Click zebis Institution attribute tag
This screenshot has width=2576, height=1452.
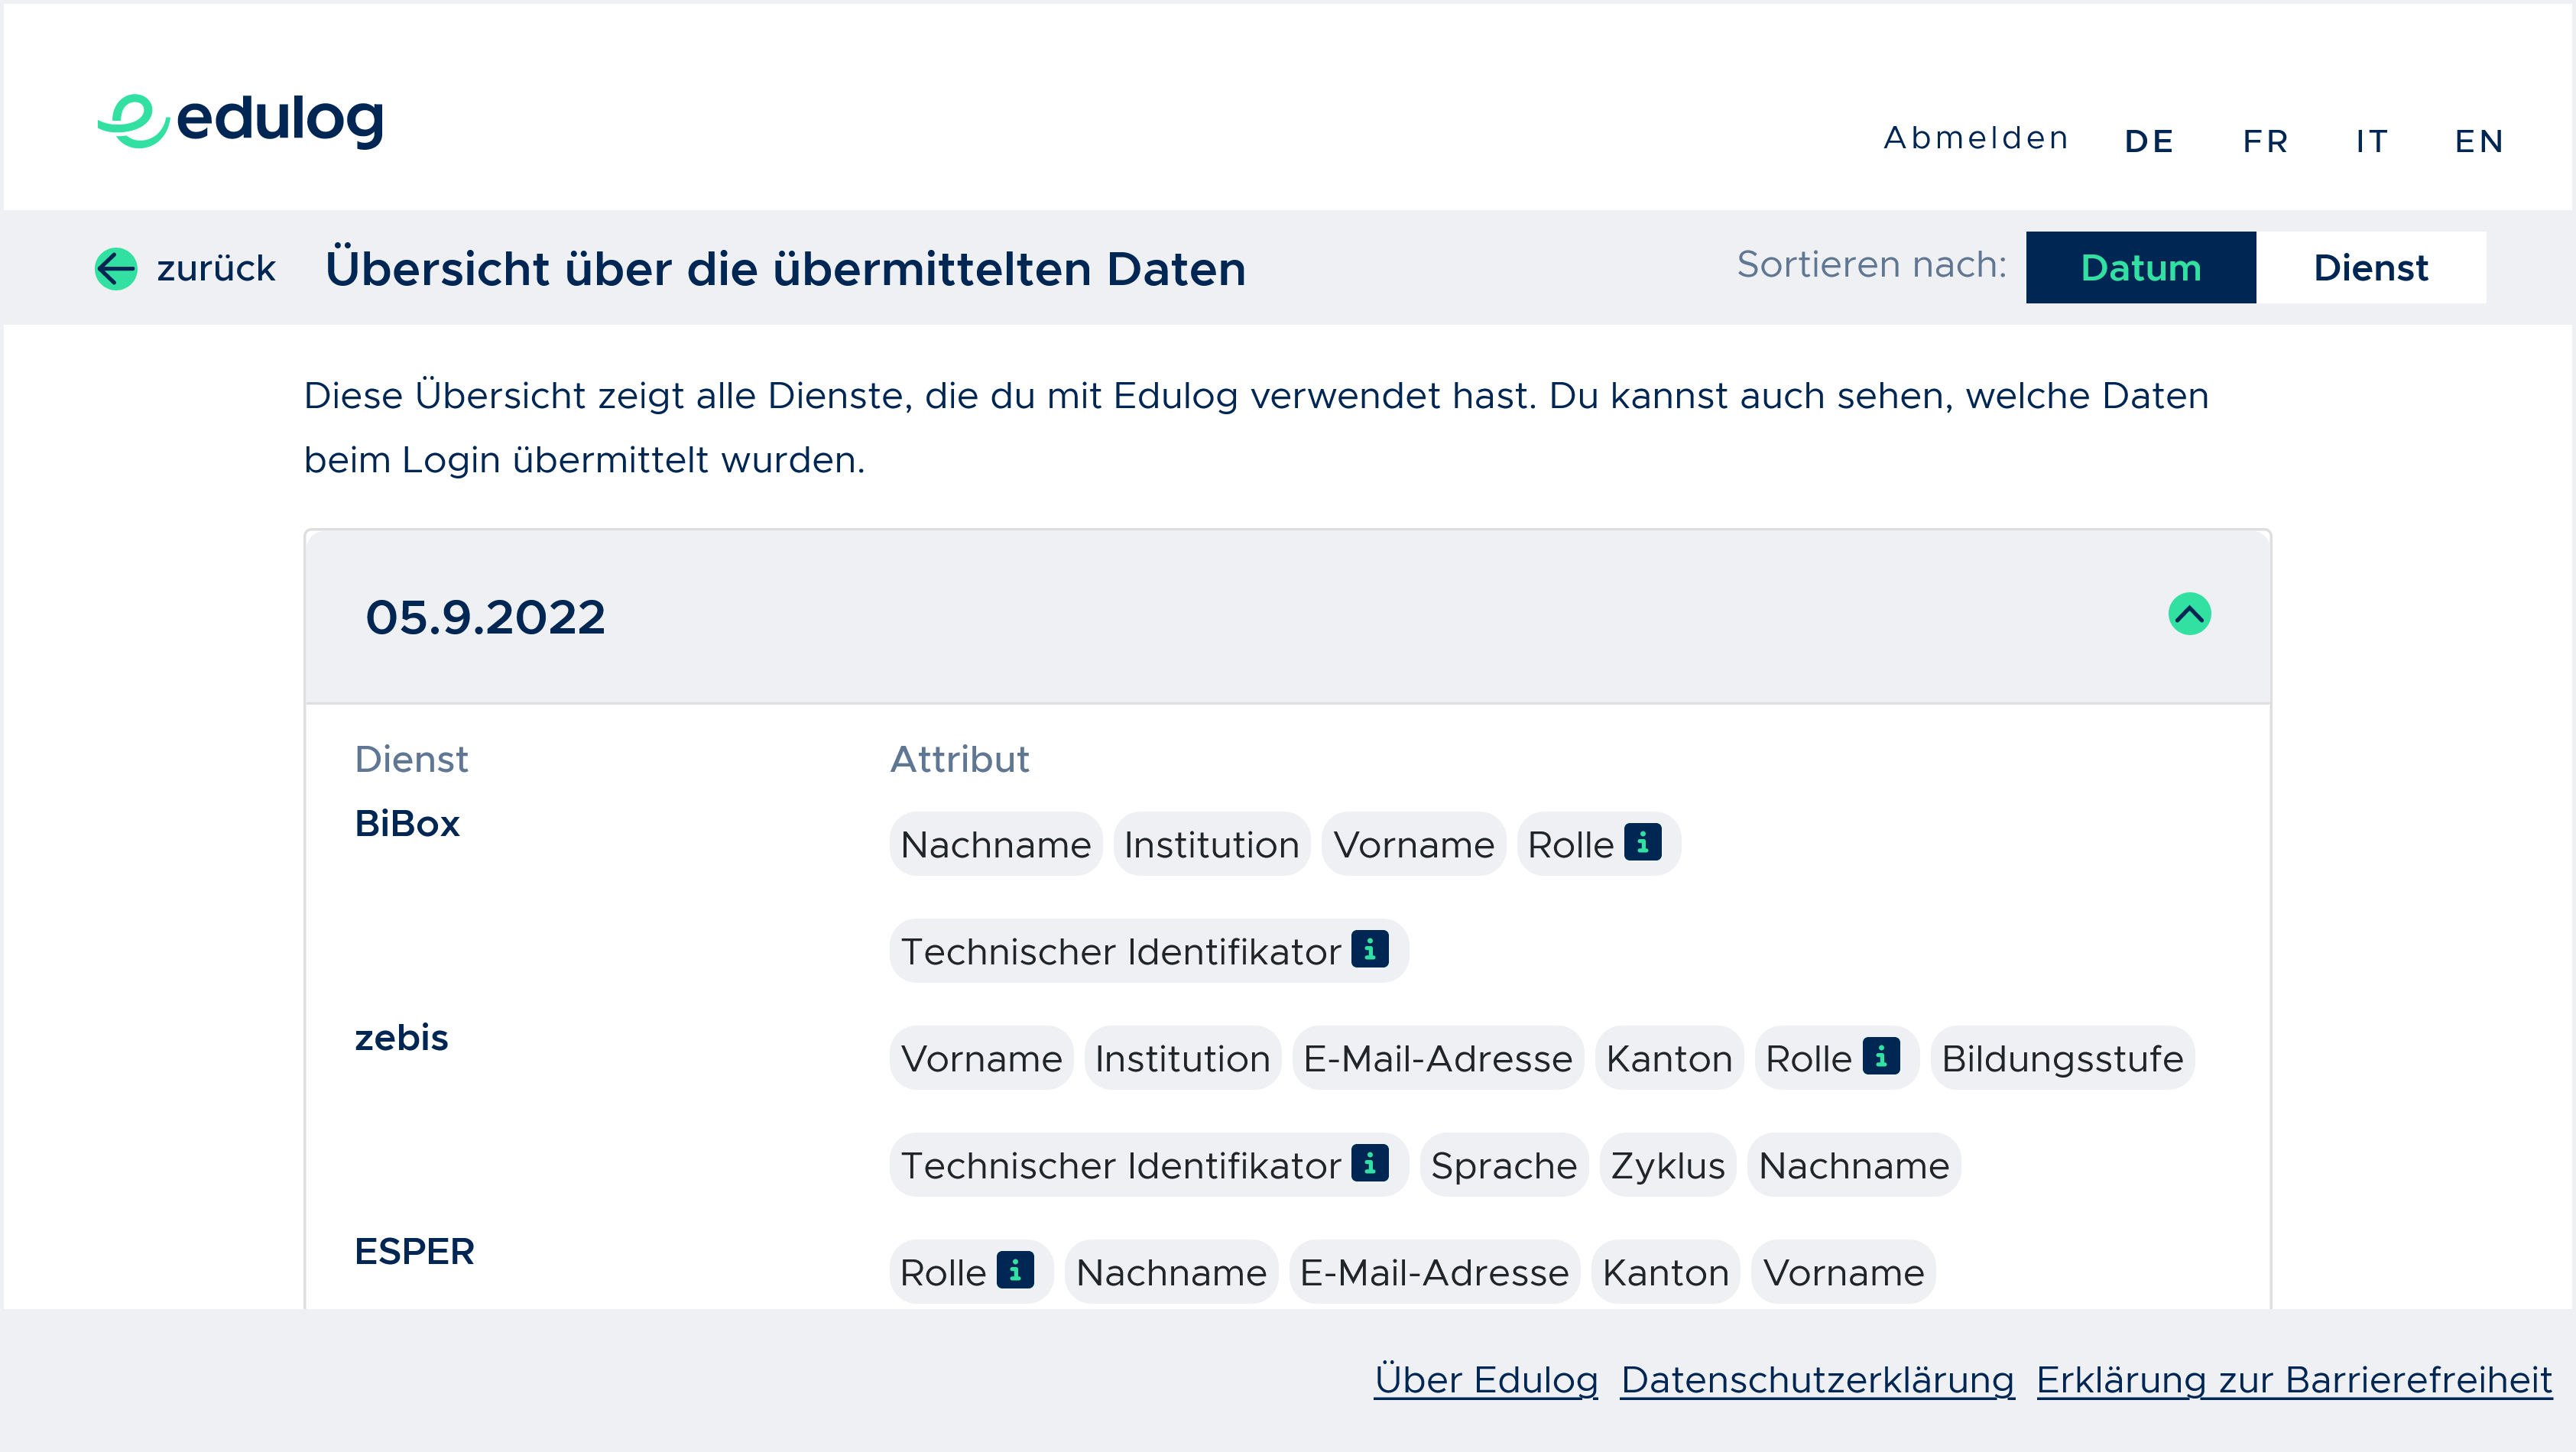click(x=1182, y=1058)
